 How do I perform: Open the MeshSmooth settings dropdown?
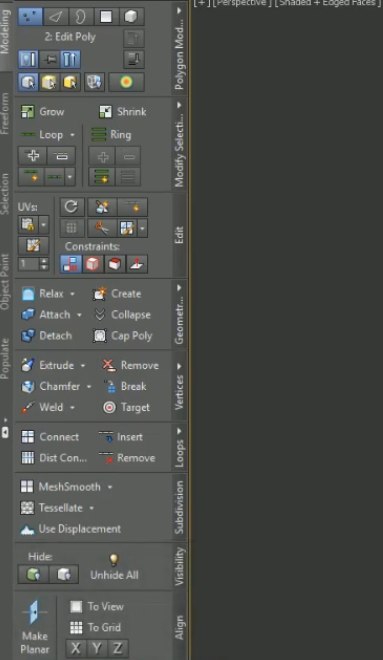click(x=110, y=487)
